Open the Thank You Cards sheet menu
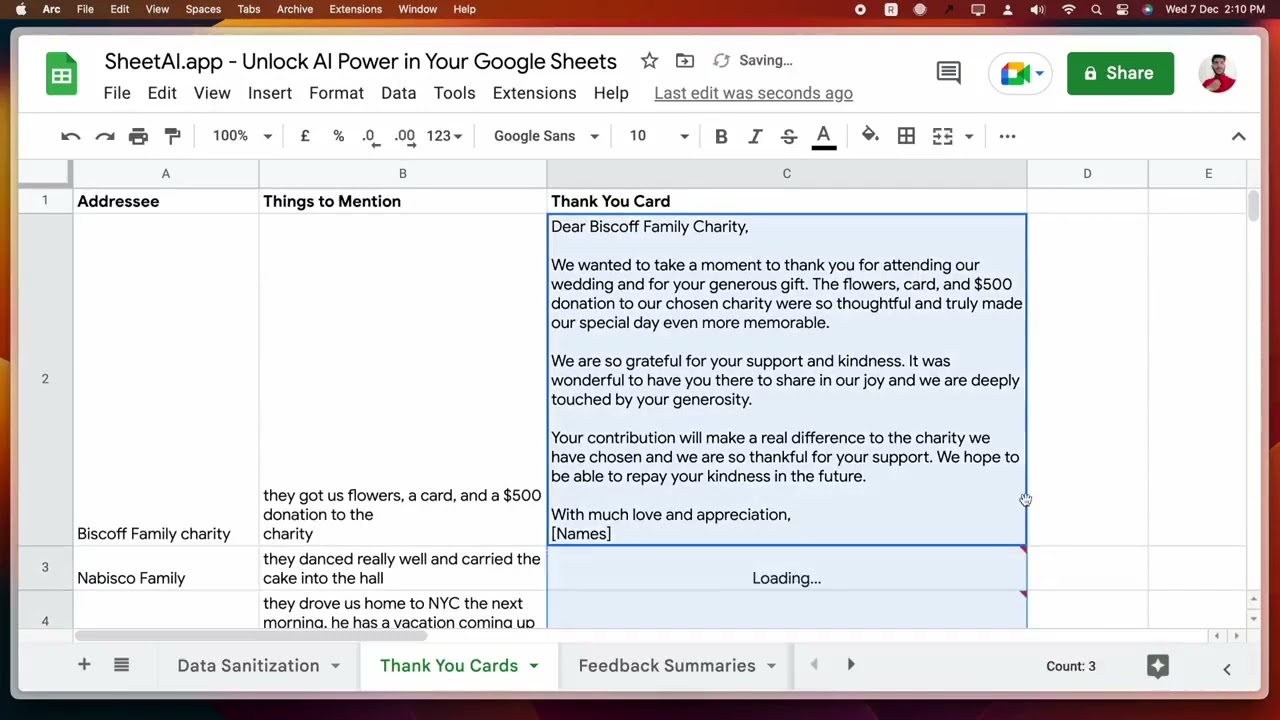The image size is (1280, 720). [x=533, y=665]
